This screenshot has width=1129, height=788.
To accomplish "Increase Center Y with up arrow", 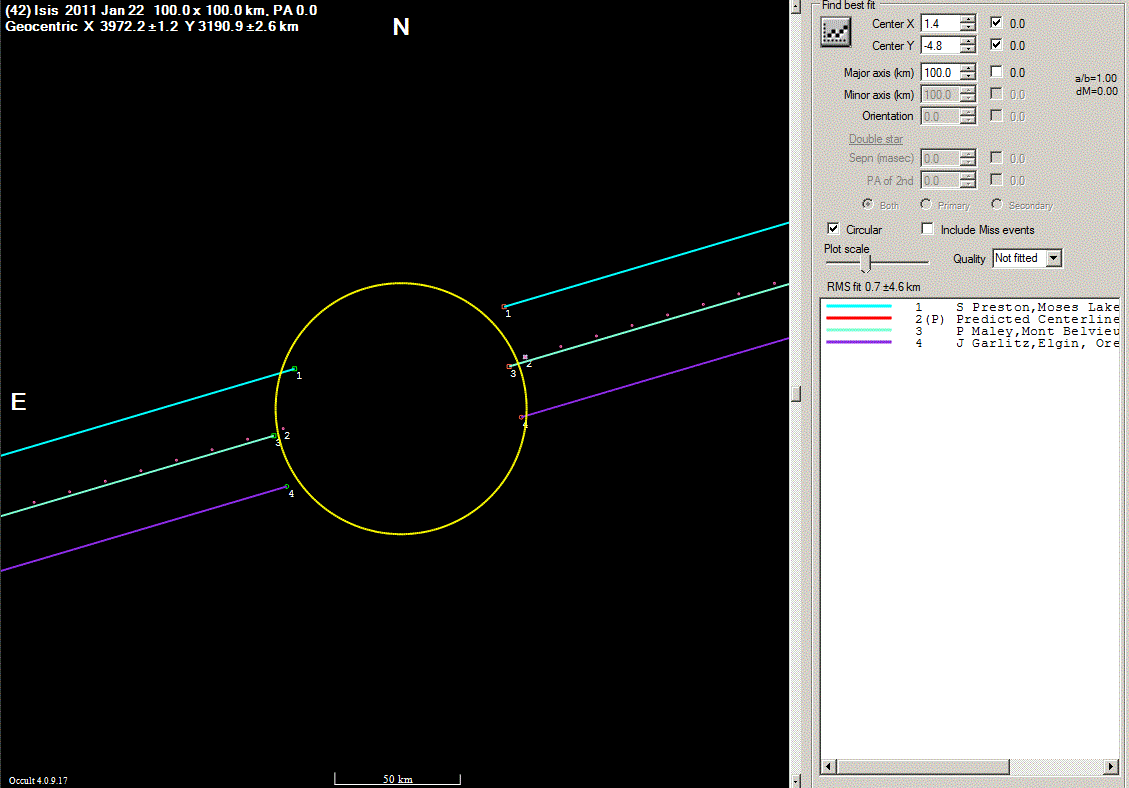I will [x=968, y=41].
